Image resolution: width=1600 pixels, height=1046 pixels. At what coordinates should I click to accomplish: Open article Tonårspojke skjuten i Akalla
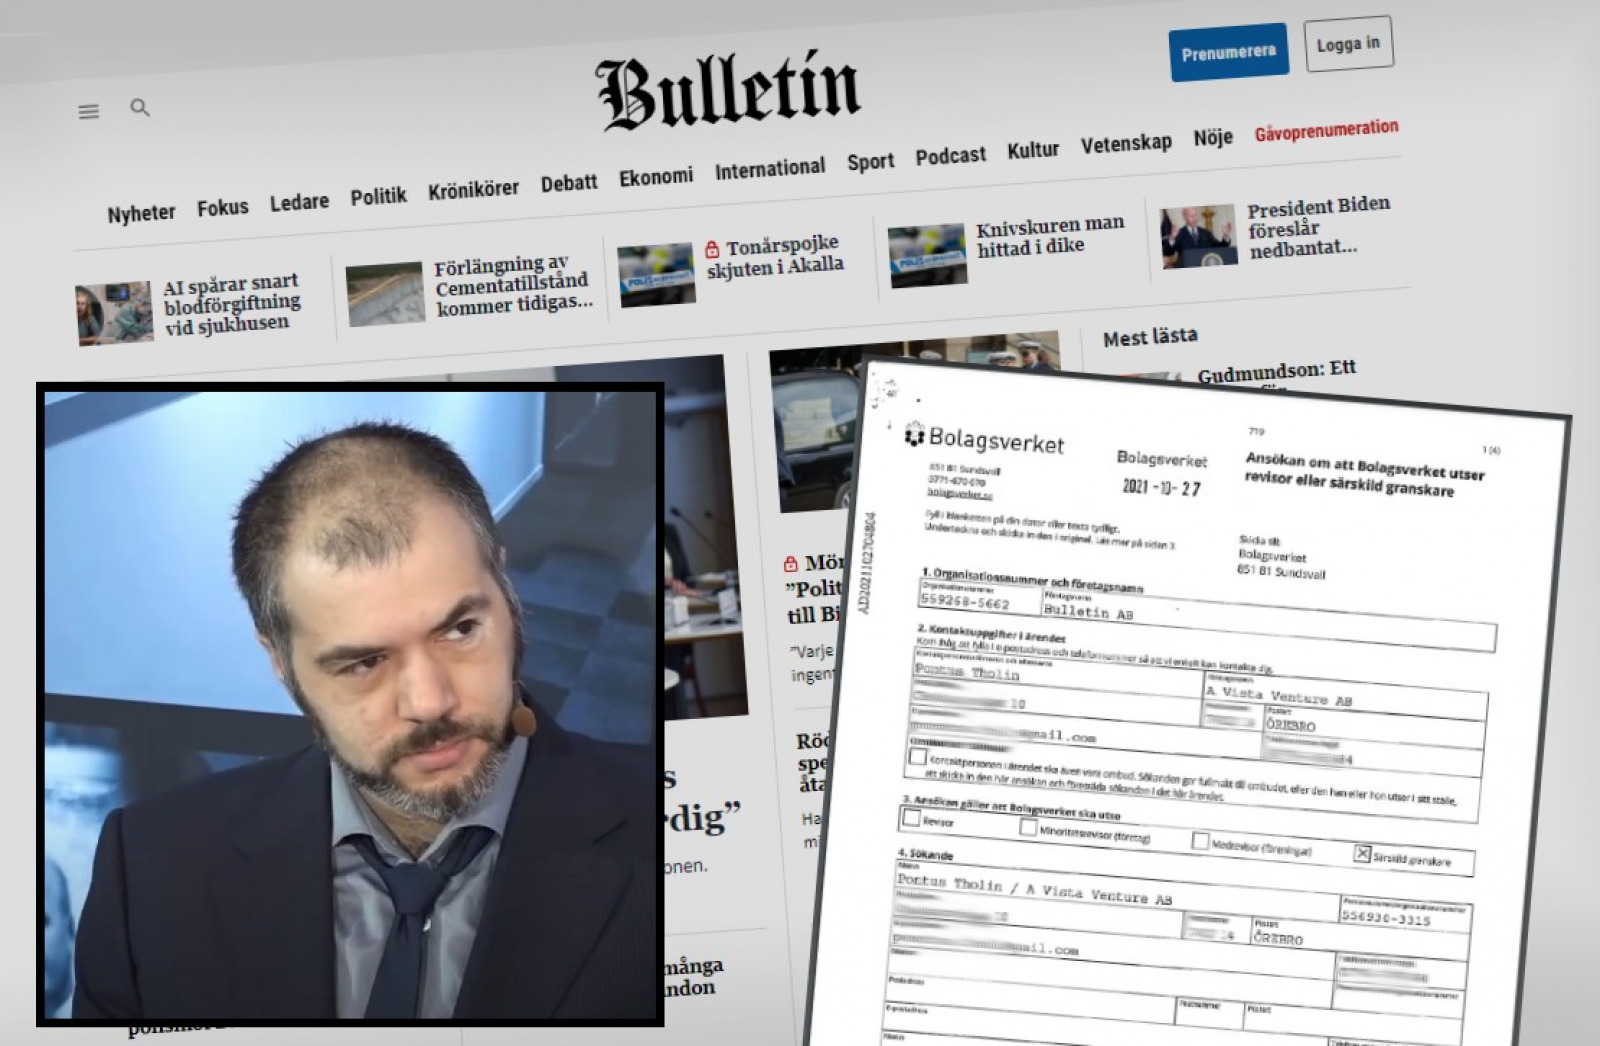(775, 257)
